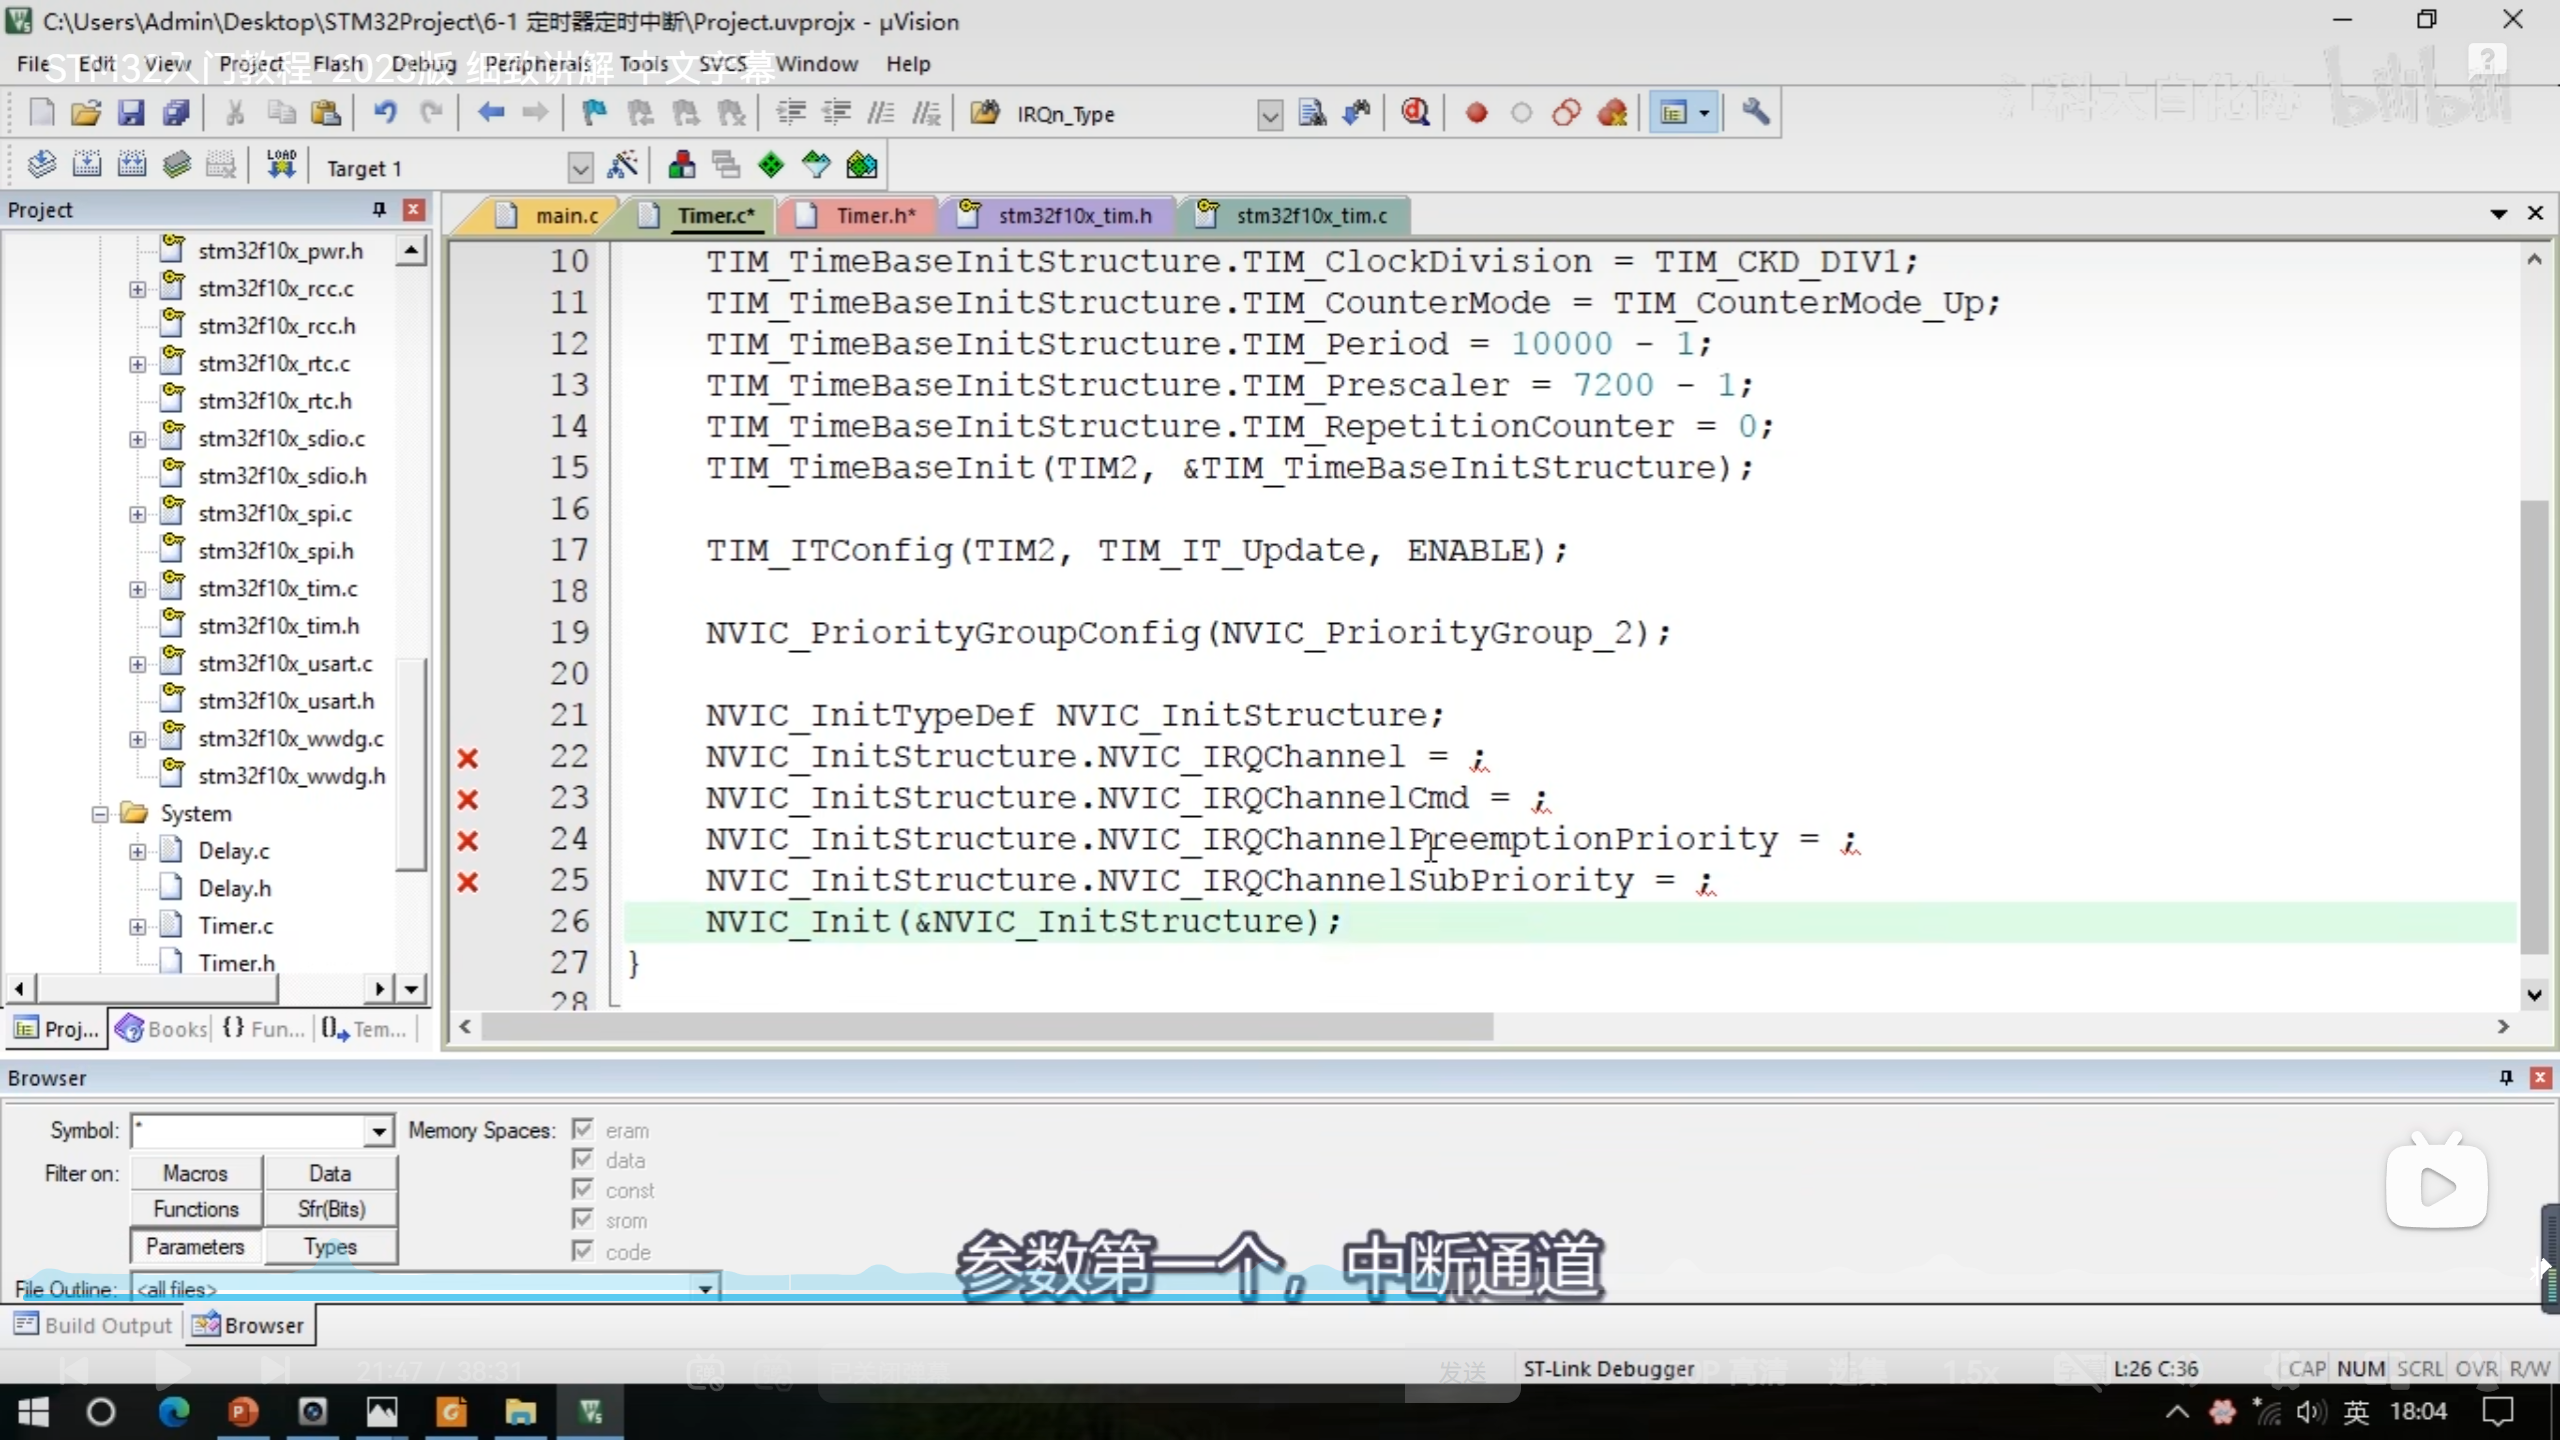Collapse the System folder in project tree
Viewport: 2560px width, 1440px height.
(100, 814)
